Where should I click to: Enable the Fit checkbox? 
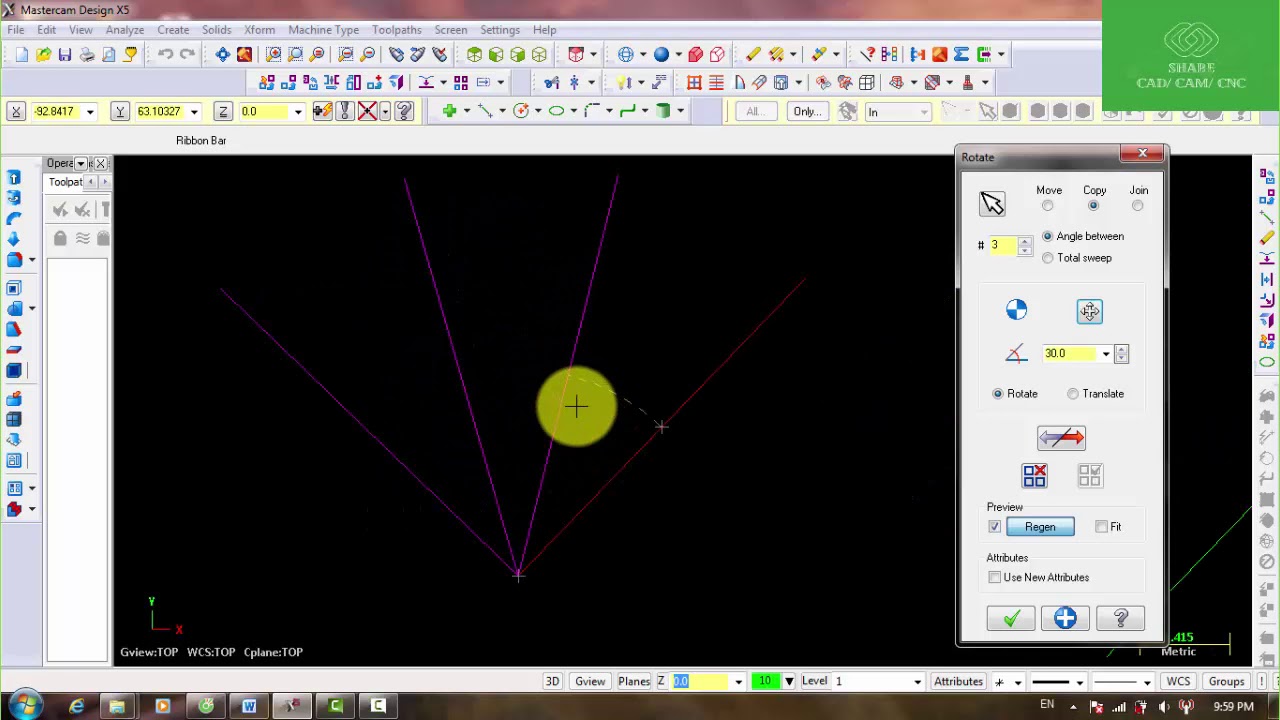1101,527
